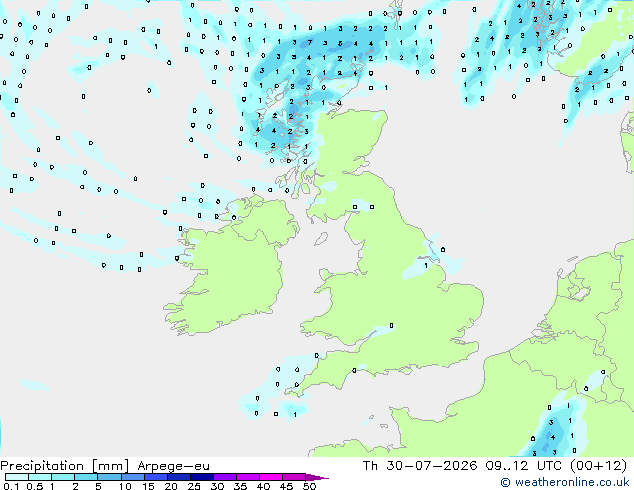
Task: Select the 45–50 mm legend color swatch
Action: coord(294,477)
